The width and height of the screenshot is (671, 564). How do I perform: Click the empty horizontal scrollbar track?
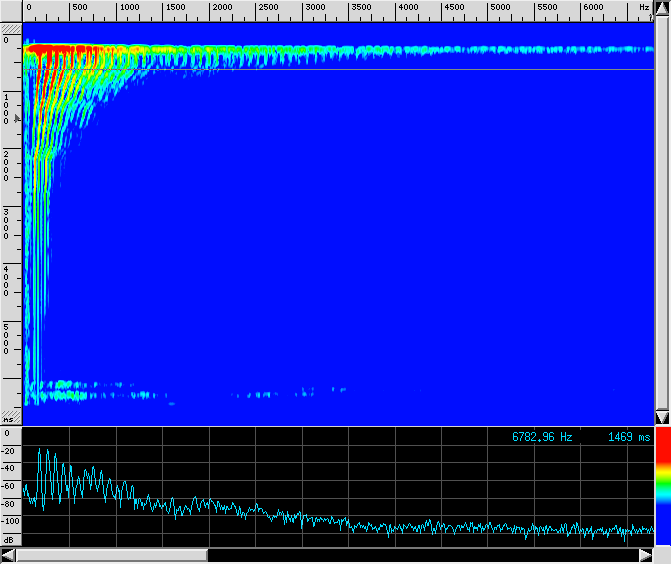pyautogui.click(x=430, y=555)
